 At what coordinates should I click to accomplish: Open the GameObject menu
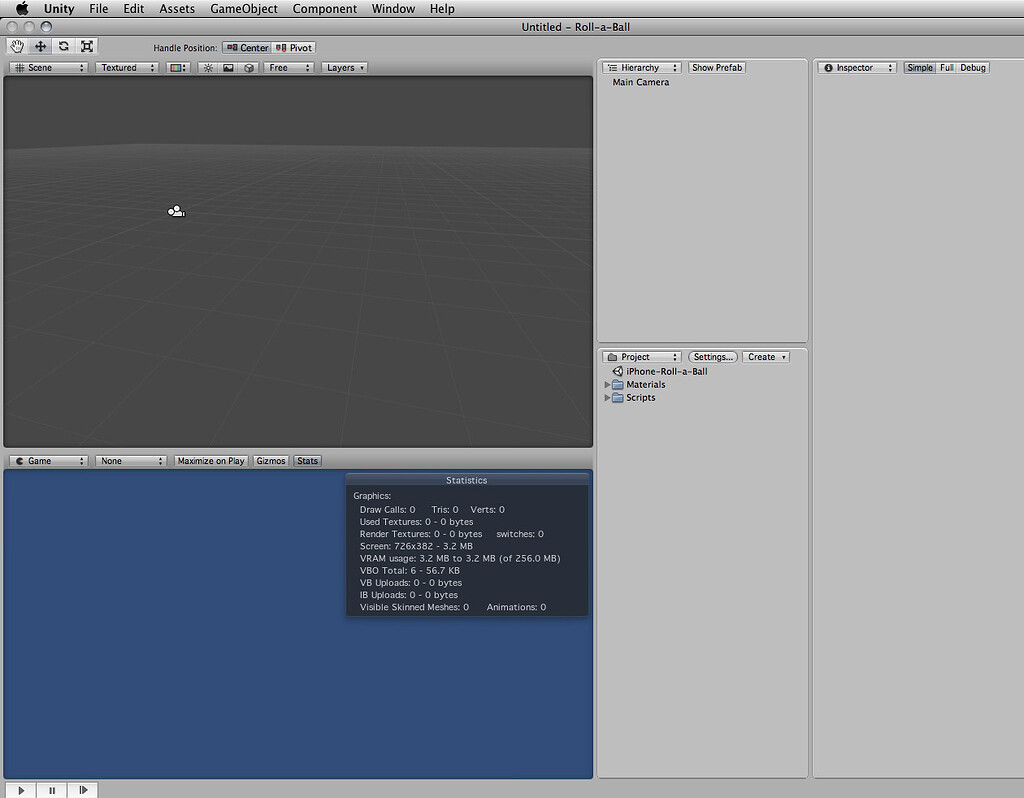click(243, 8)
